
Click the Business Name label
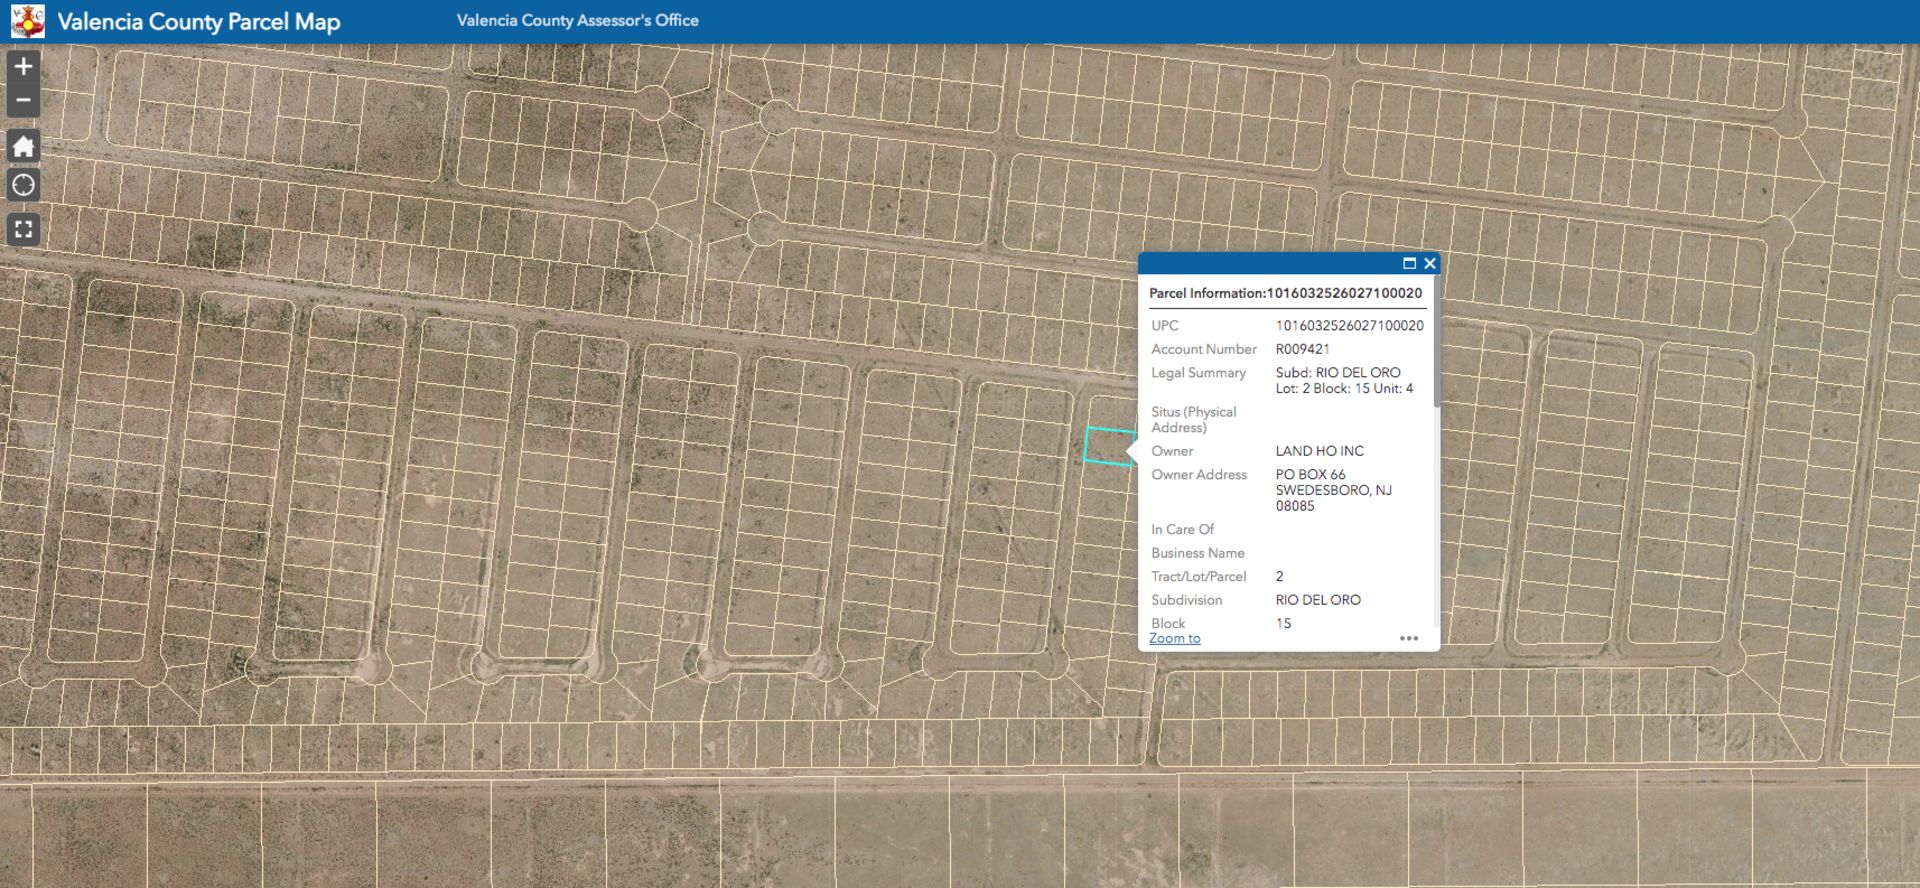[1198, 553]
